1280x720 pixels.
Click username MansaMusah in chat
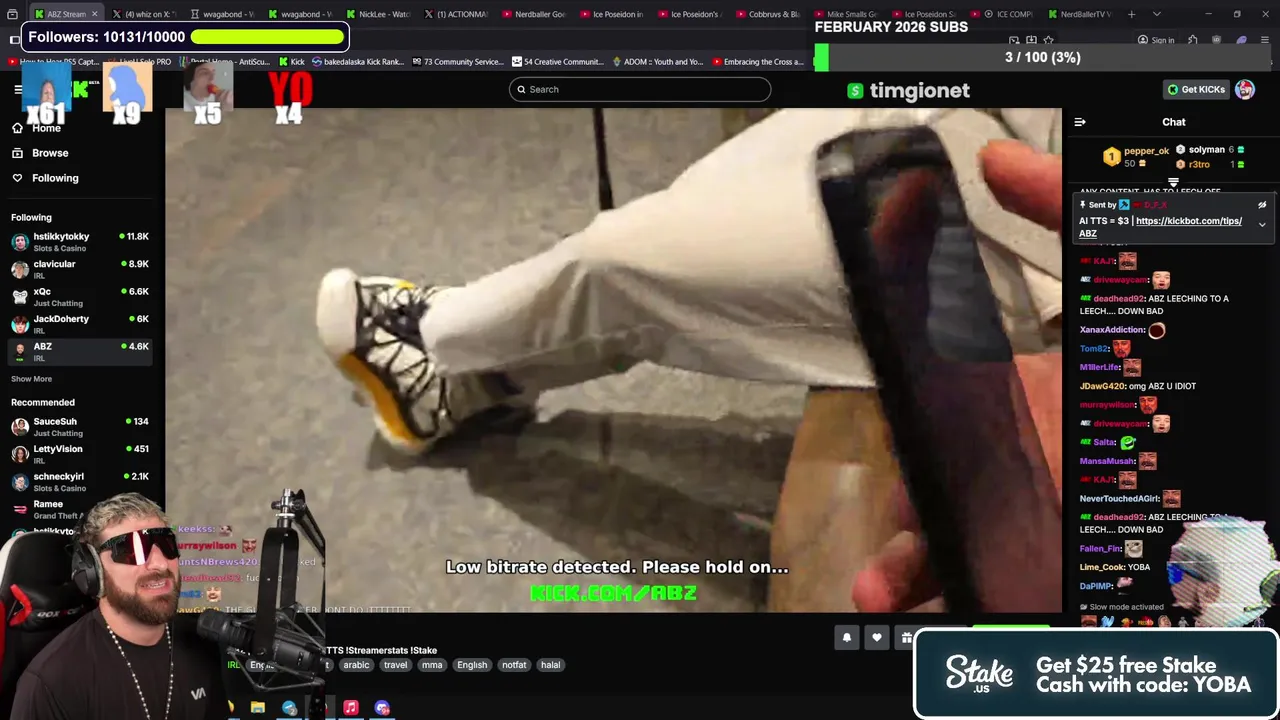[x=1107, y=461]
